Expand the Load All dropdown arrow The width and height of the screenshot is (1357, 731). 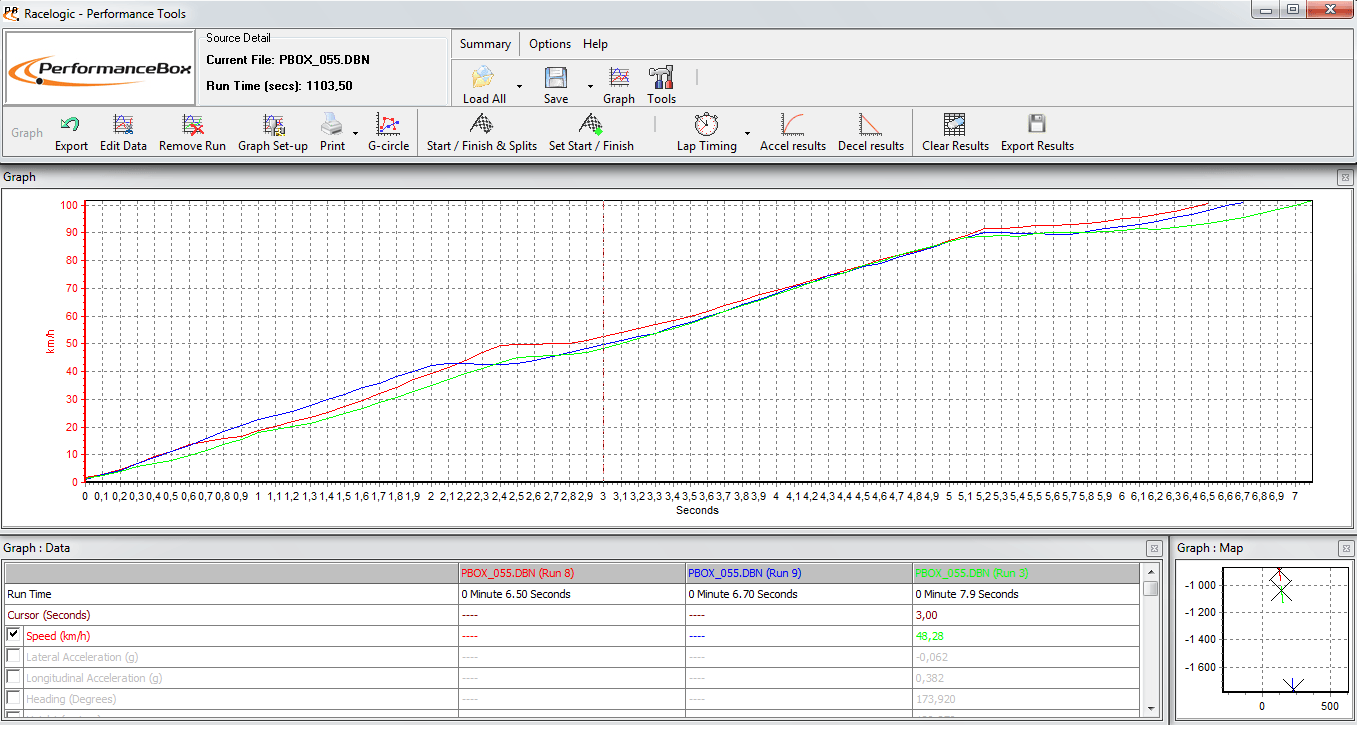click(519, 86)
